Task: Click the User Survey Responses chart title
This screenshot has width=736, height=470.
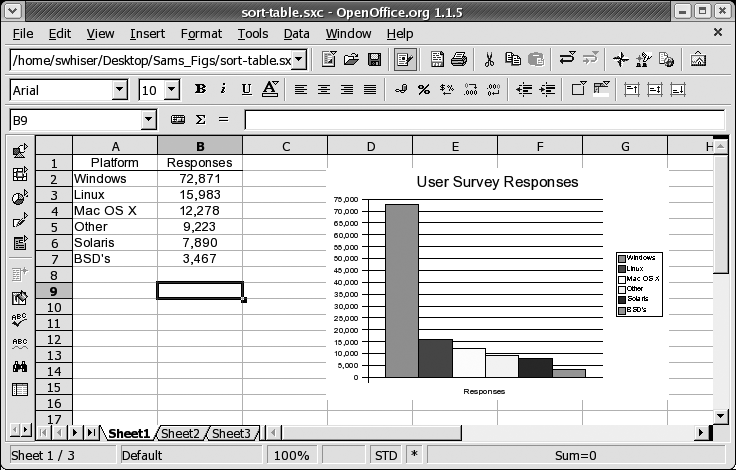Action: 497,182
